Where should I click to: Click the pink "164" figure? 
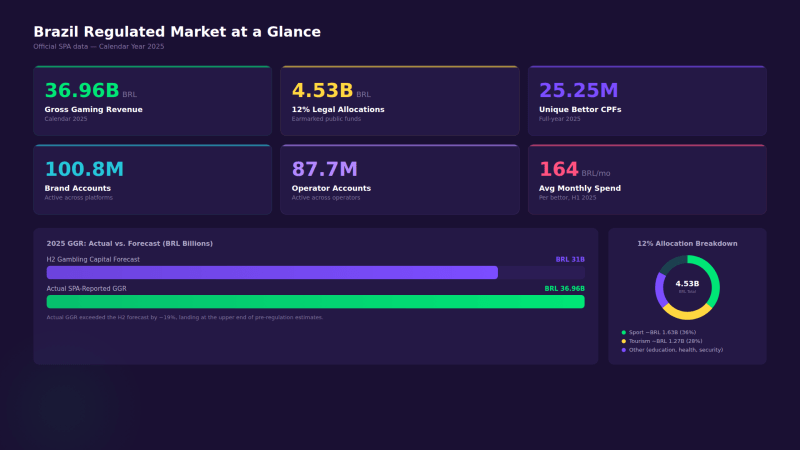tap(559, 169)
